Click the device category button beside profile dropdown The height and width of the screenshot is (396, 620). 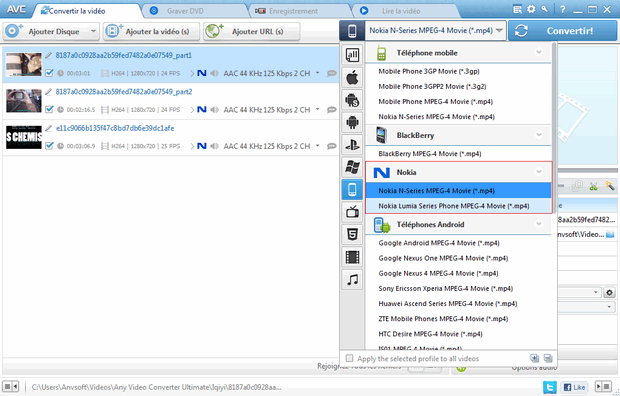(352, 30)
